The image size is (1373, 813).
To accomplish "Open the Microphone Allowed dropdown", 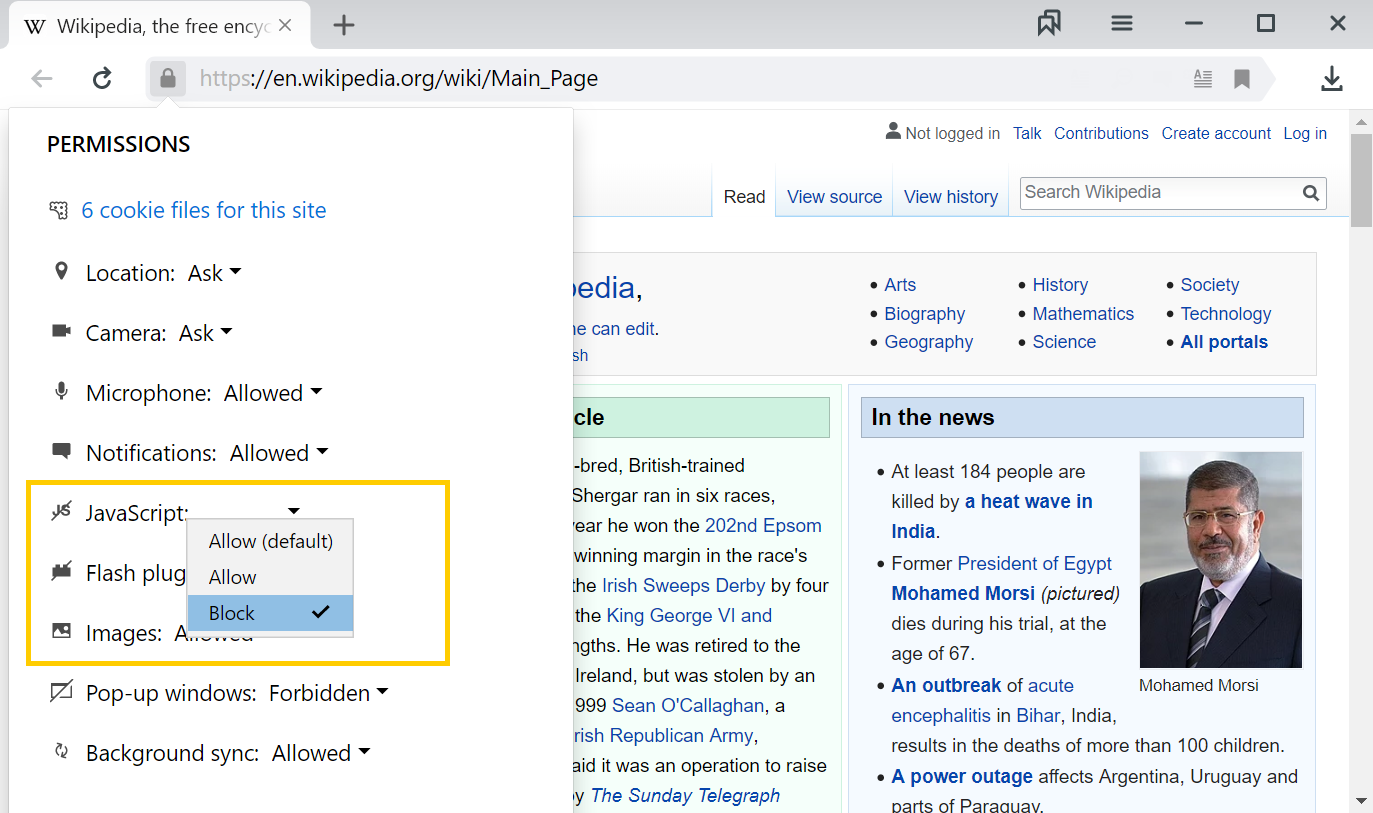I will (273, 393).
